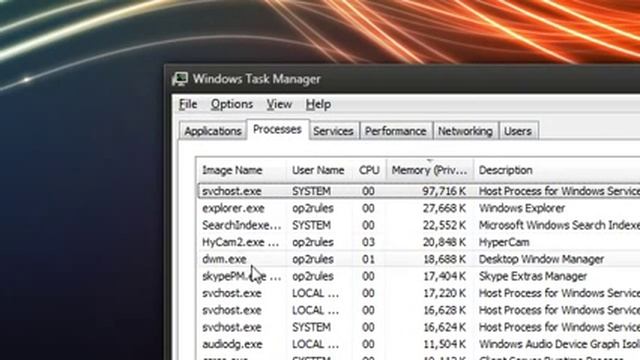Sort by Image Name column header
The image size is (640, 360).
point(242,170)
